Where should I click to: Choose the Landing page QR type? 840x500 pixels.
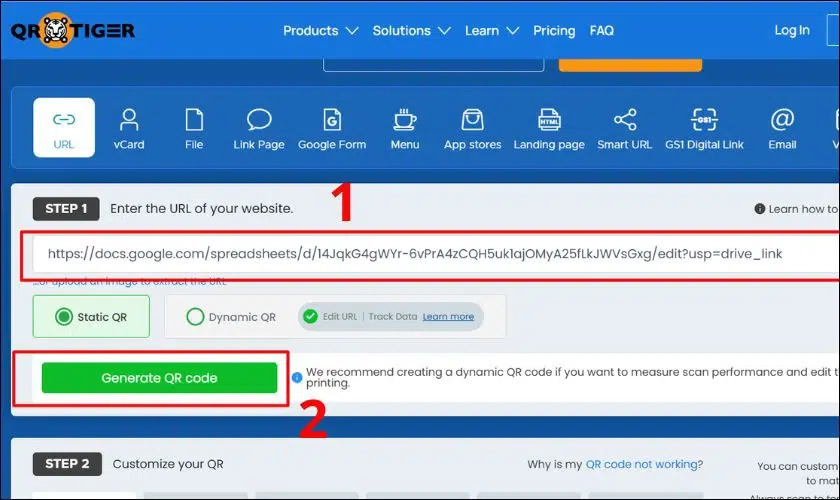[549, 129]
